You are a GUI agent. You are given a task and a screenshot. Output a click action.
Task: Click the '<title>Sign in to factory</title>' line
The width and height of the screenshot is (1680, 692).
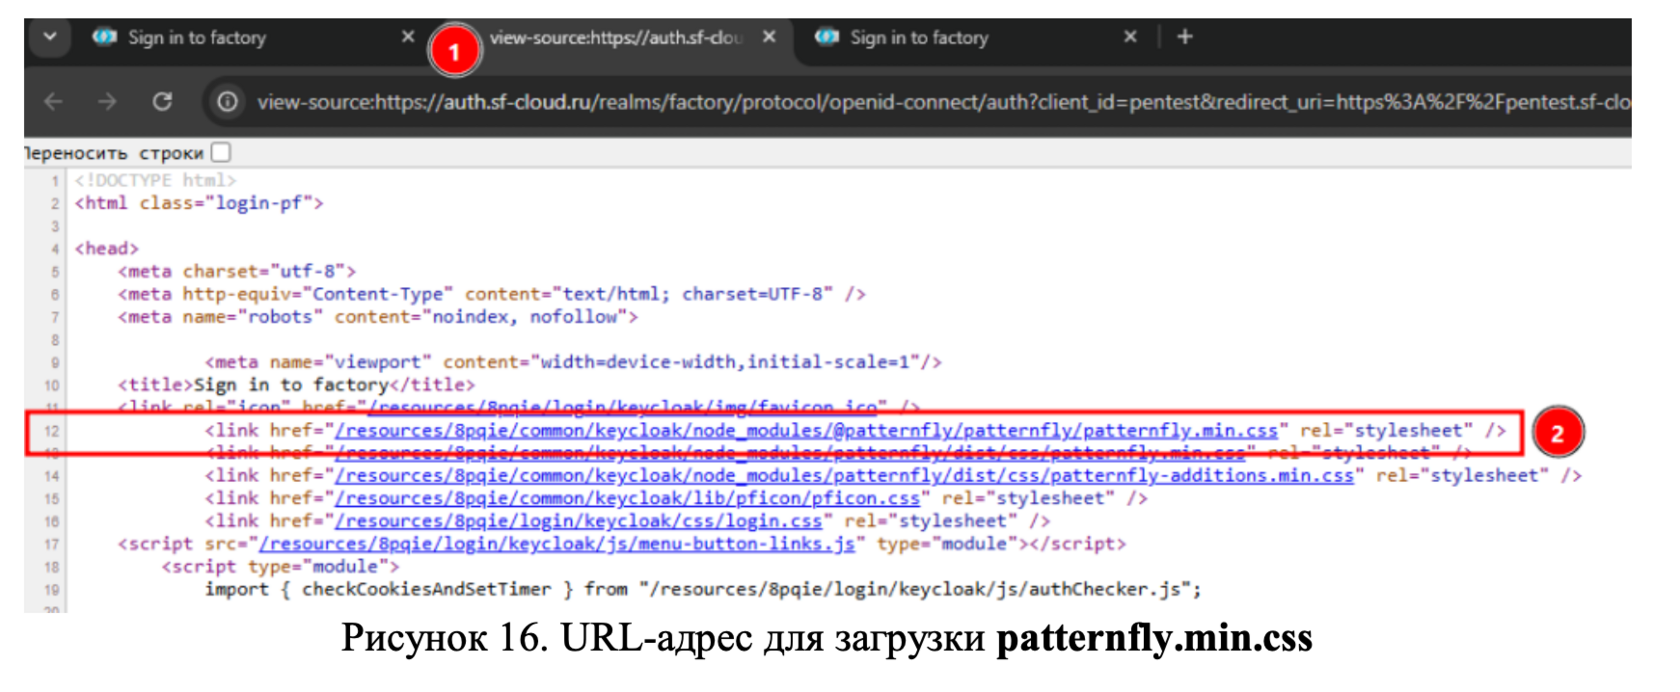[x=296, y=385]
